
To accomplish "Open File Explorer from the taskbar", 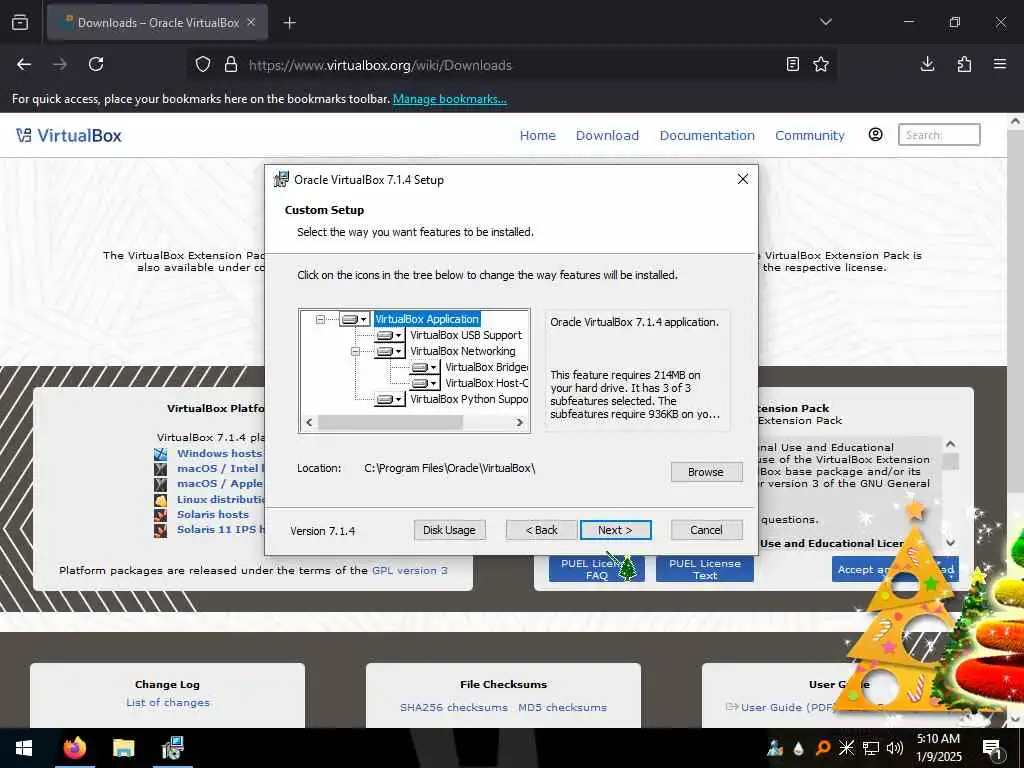I will click(x=123, y=748).
